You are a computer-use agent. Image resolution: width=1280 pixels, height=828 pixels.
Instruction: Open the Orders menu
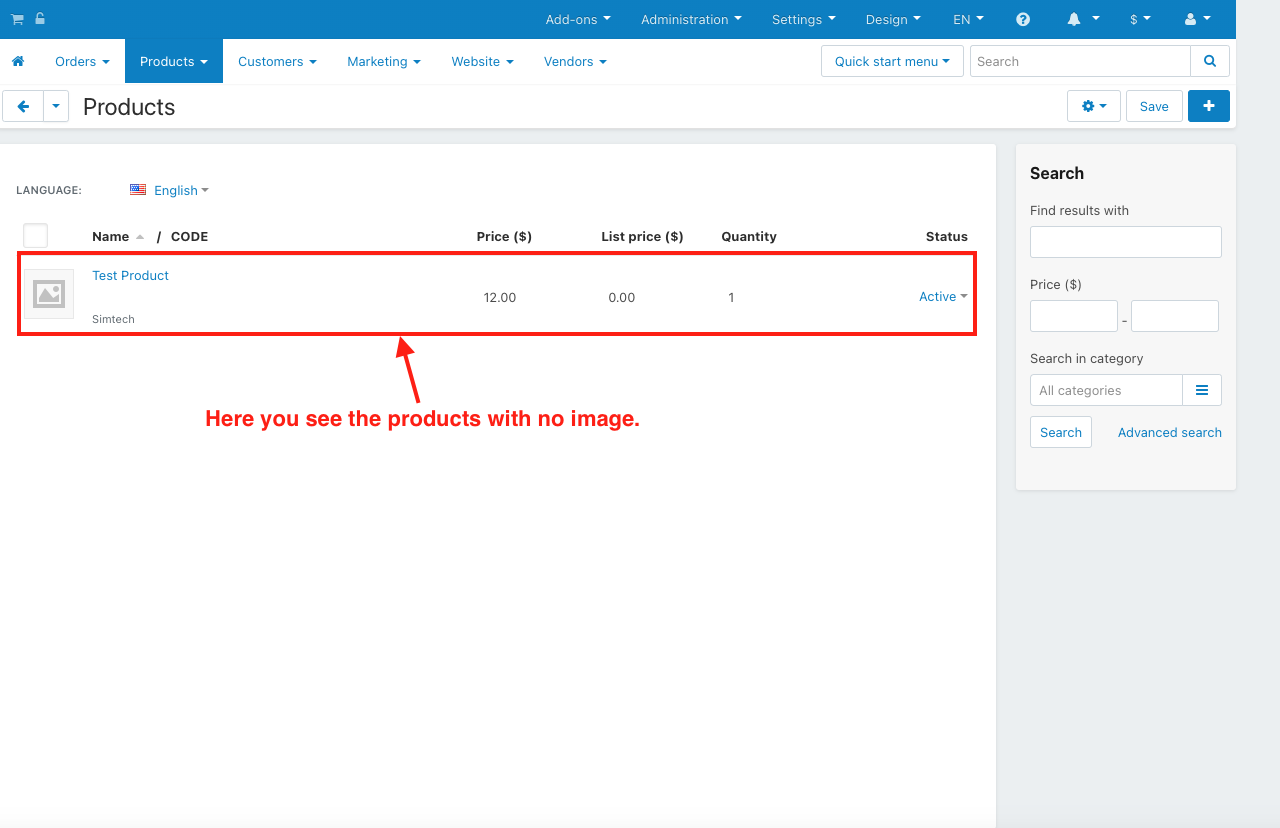coord(82,61)
